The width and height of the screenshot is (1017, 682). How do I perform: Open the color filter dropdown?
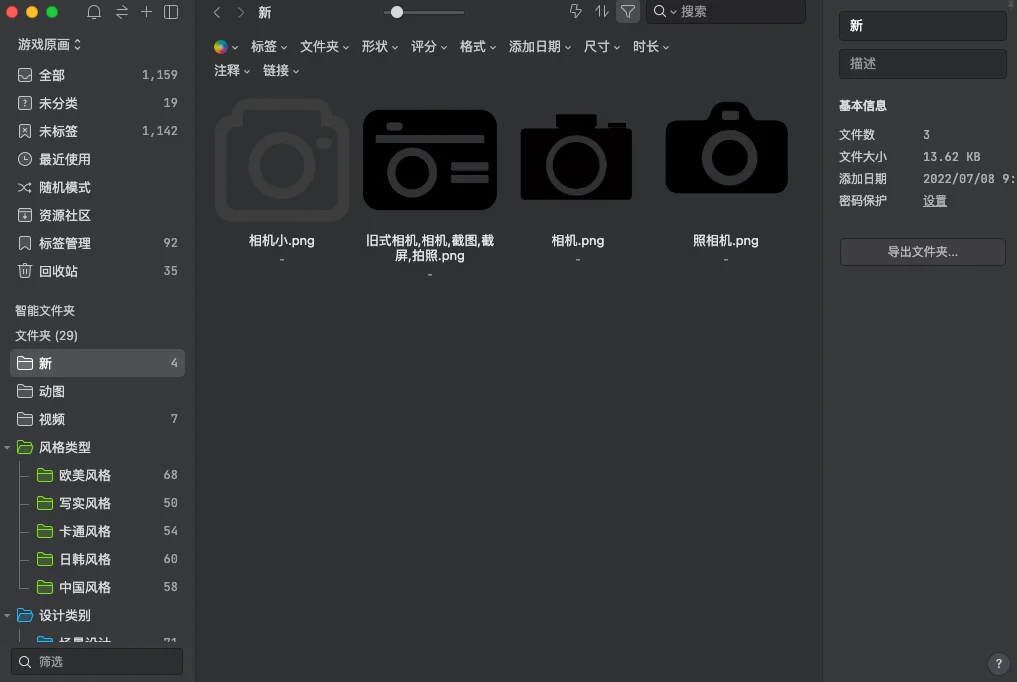226,47
